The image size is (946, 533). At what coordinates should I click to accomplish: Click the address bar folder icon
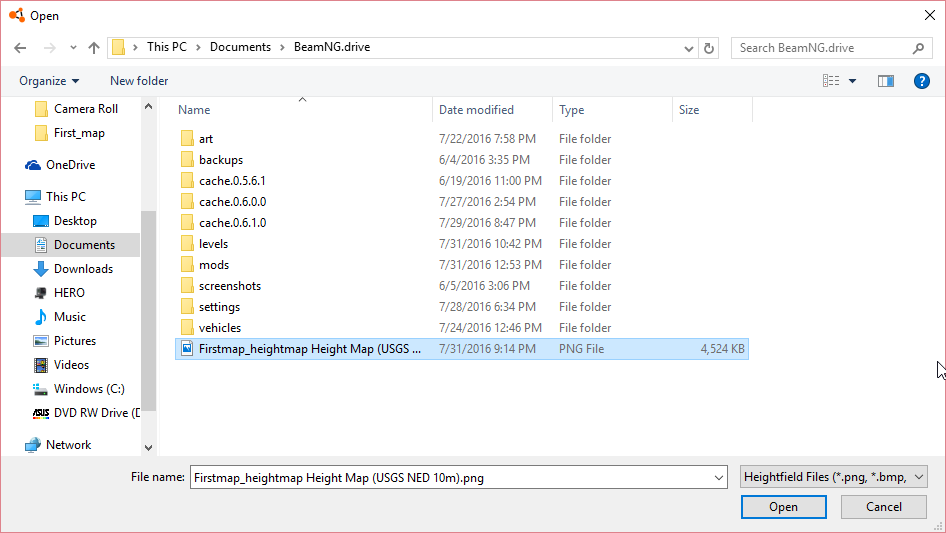pyautogui.click(x=119, y=47)
